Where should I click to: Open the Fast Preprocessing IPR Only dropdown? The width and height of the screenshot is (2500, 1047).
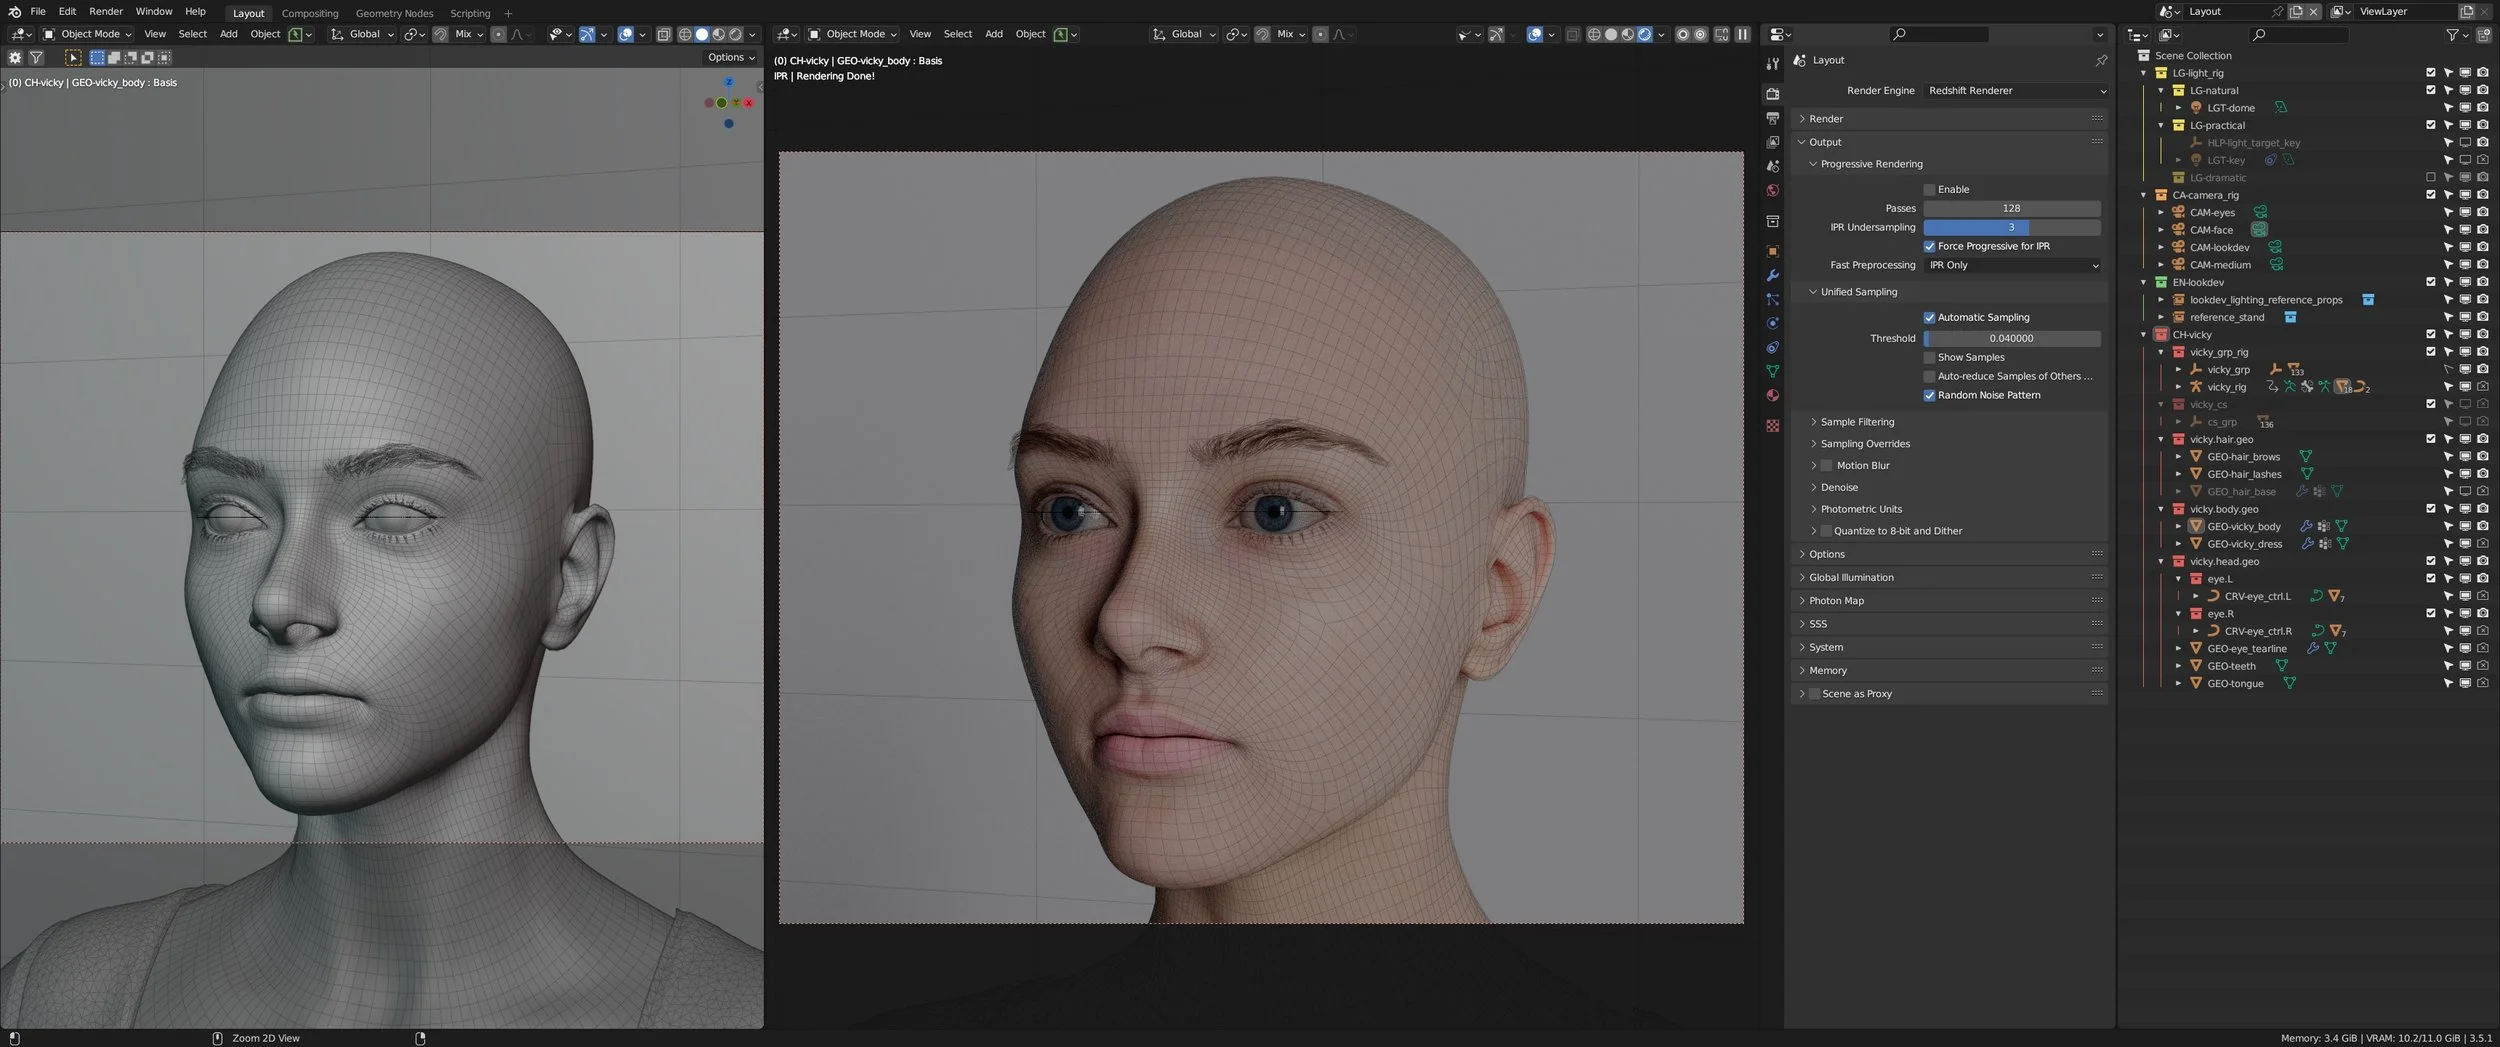[x=2012, y=265]
